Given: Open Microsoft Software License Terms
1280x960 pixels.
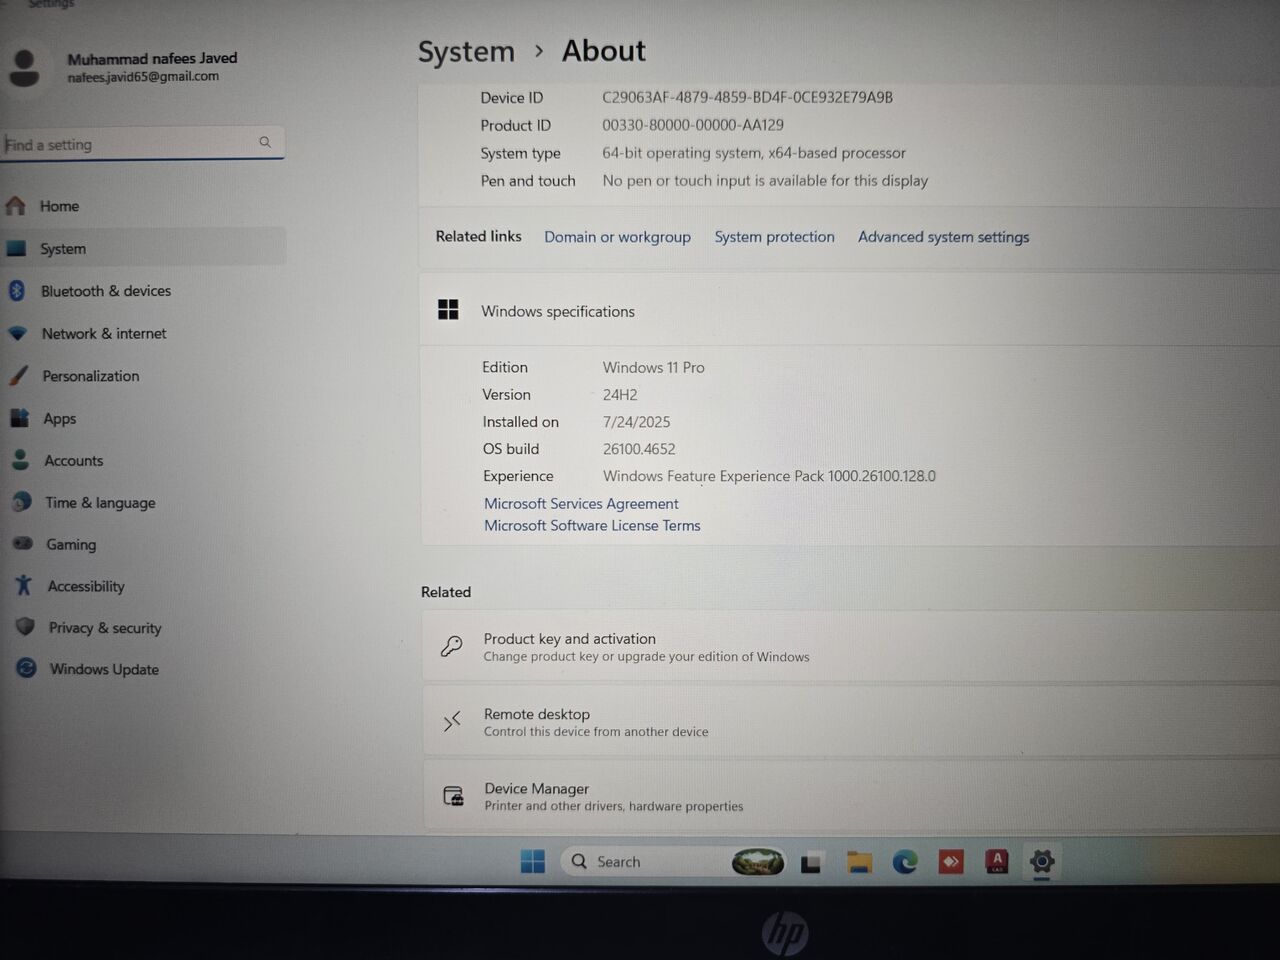Looking at the screenshot, I should pos(592,526).
